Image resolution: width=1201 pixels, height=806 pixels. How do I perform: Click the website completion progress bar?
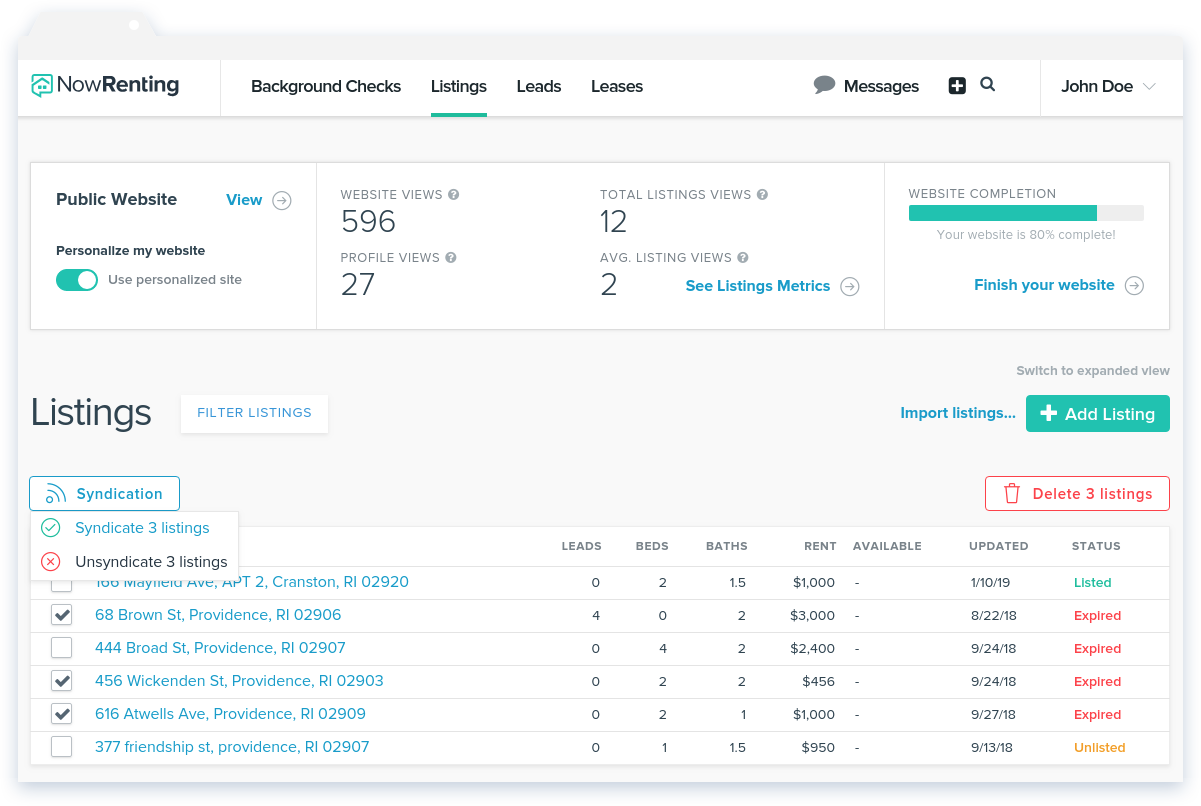(1026, 213)
